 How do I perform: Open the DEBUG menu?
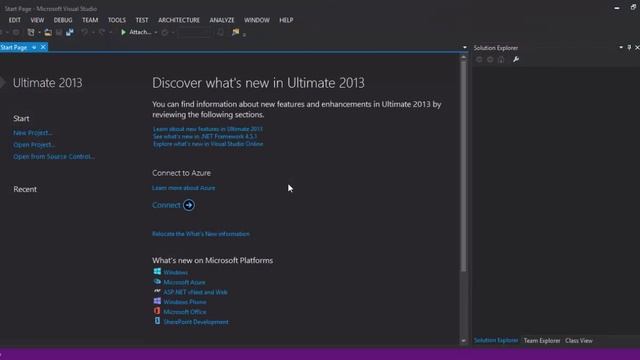tap(63, 20)
